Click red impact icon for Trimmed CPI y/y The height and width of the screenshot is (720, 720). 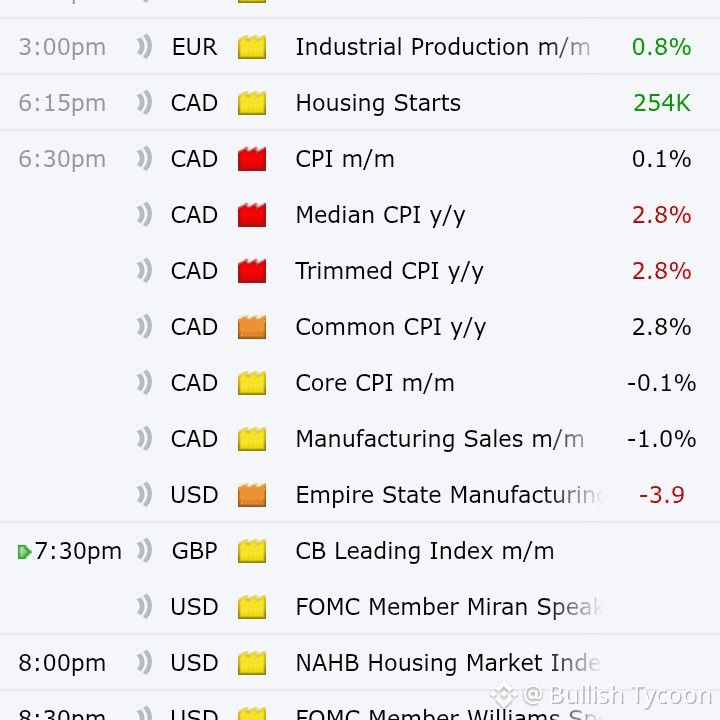click(252, 271)
